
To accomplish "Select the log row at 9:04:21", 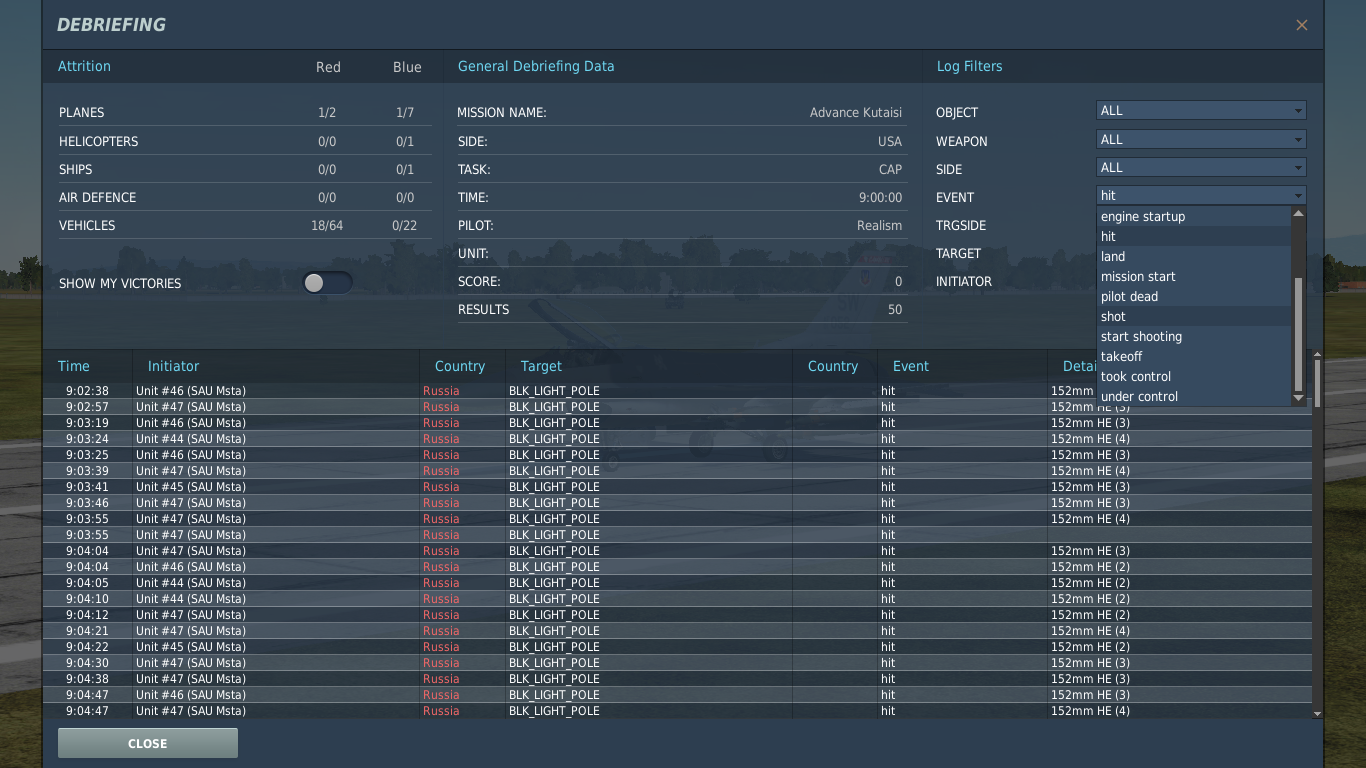I will [677, 631].
